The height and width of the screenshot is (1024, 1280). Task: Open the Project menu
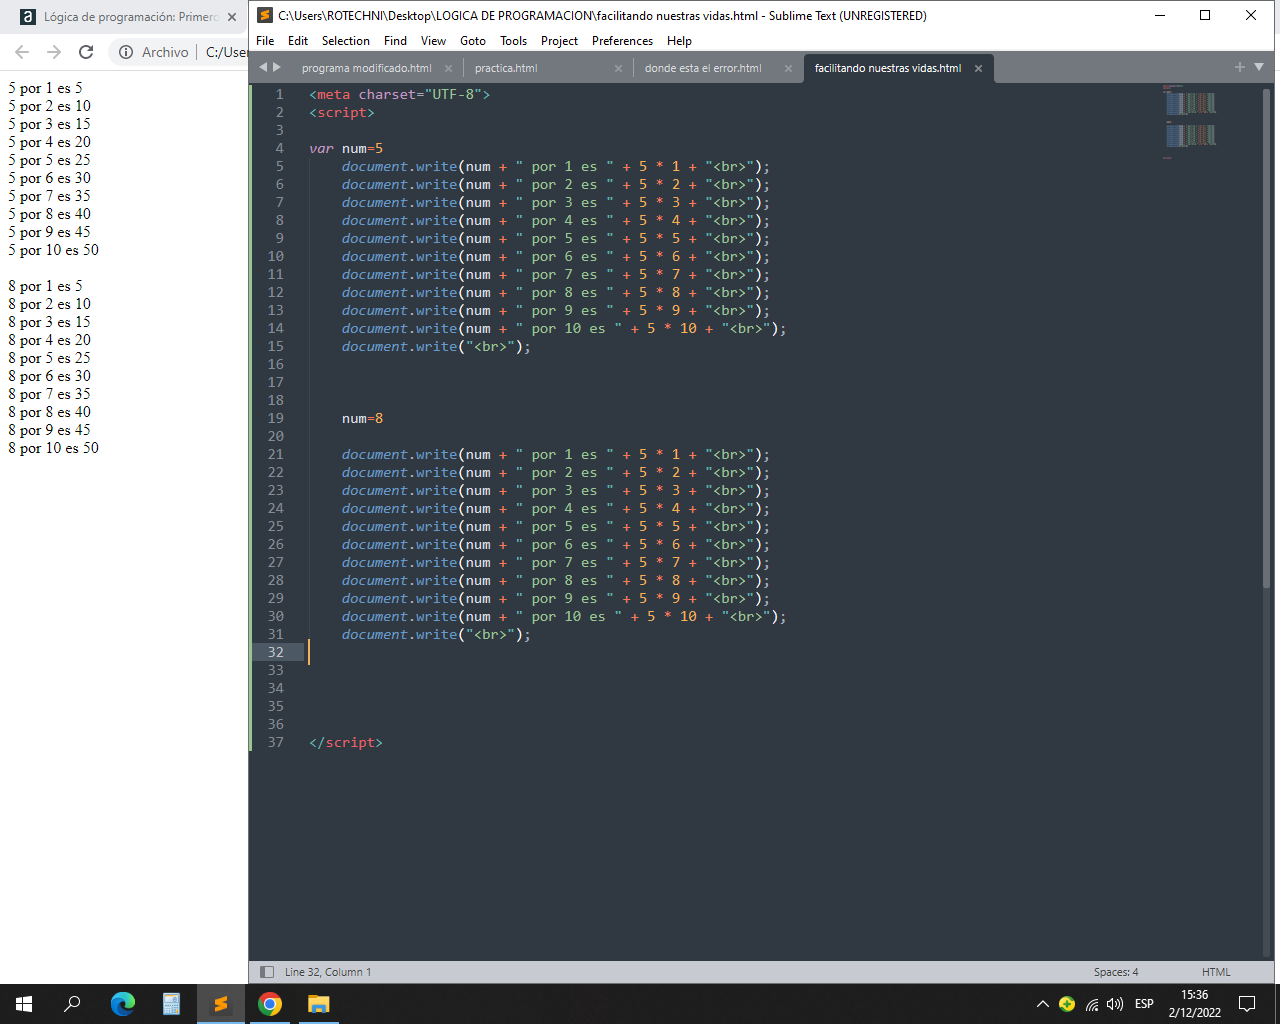tap(559, 41)
